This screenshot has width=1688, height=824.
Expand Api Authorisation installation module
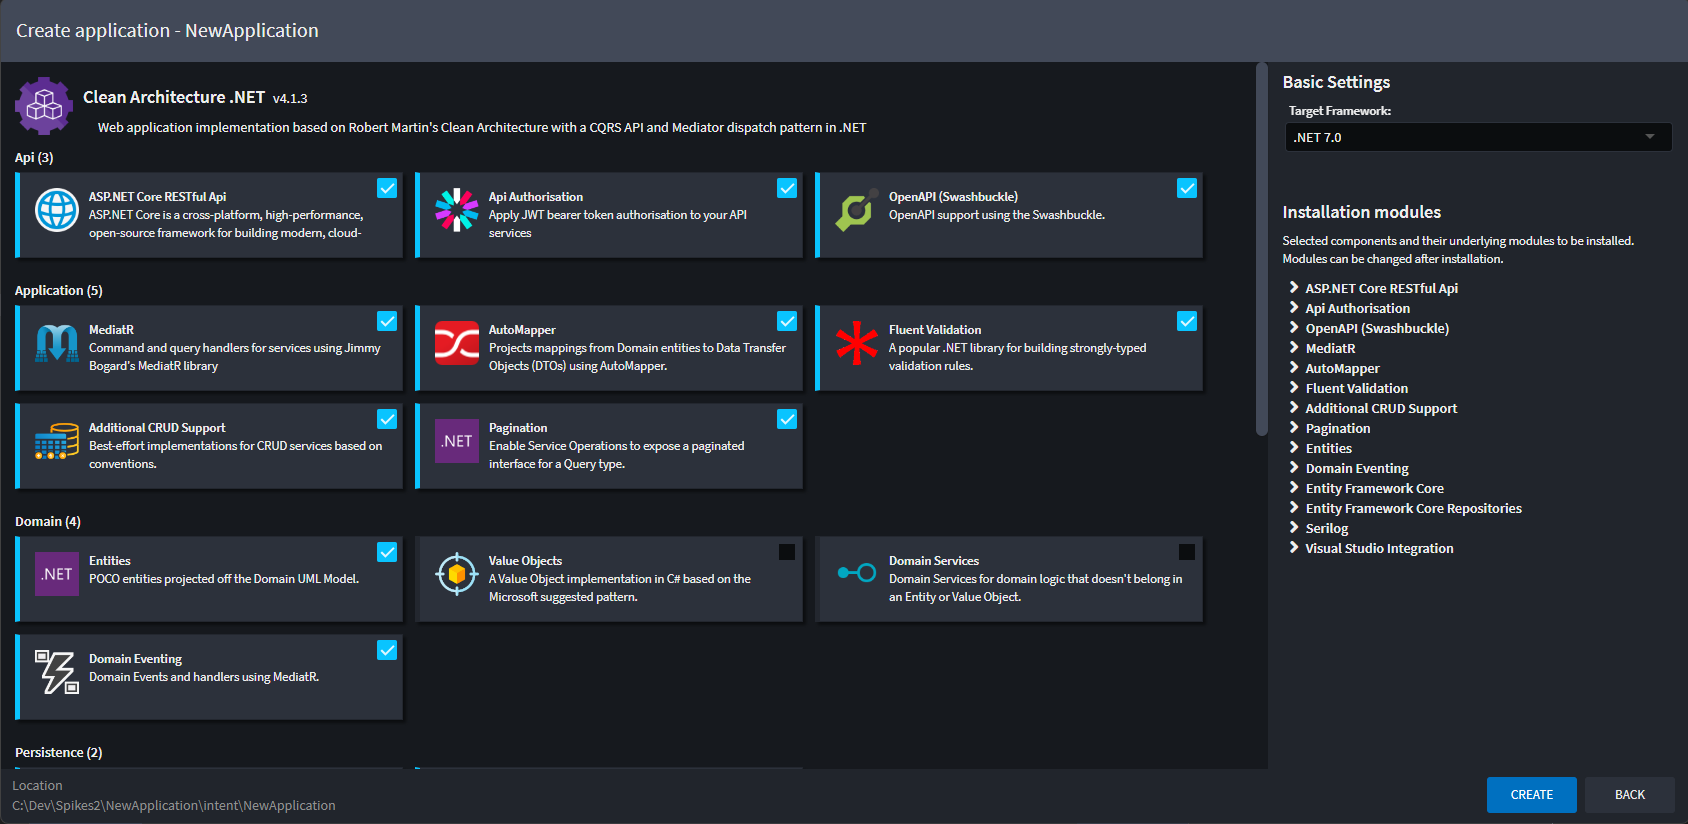coord(1294,308)
